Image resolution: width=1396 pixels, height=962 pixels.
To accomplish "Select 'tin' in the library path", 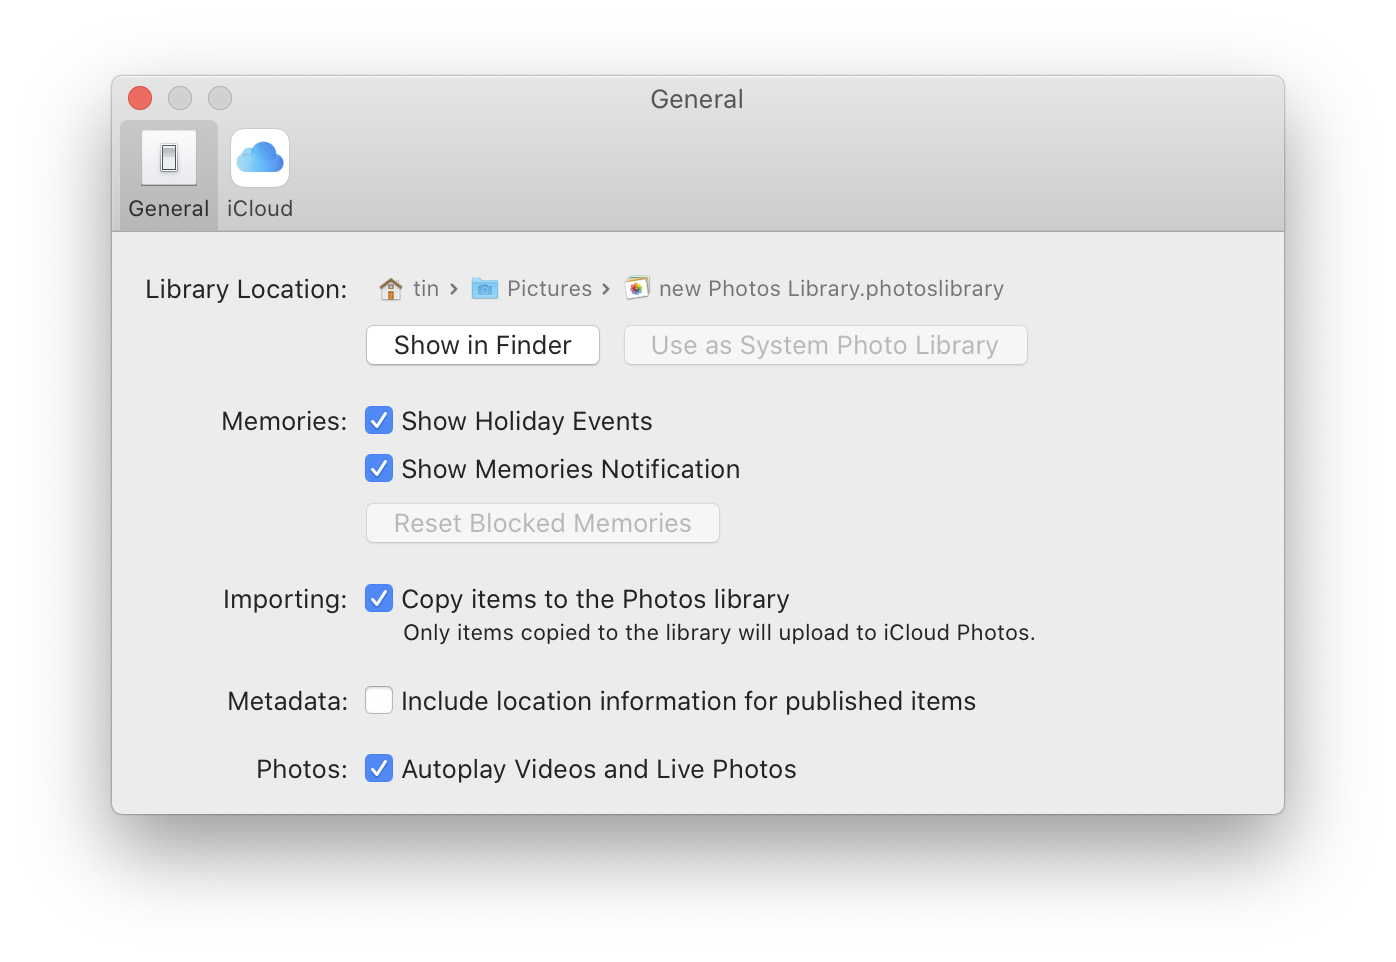I will (426, 289).
